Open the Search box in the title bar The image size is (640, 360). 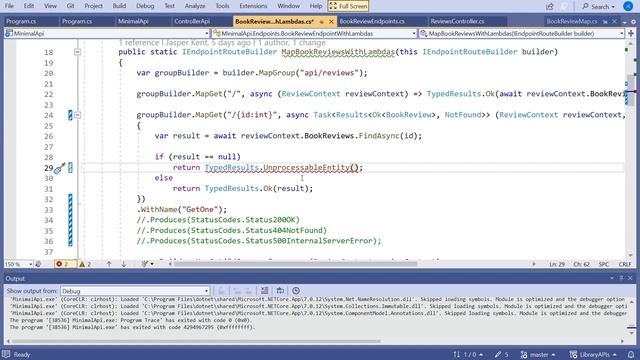click(x=598, y=7)
